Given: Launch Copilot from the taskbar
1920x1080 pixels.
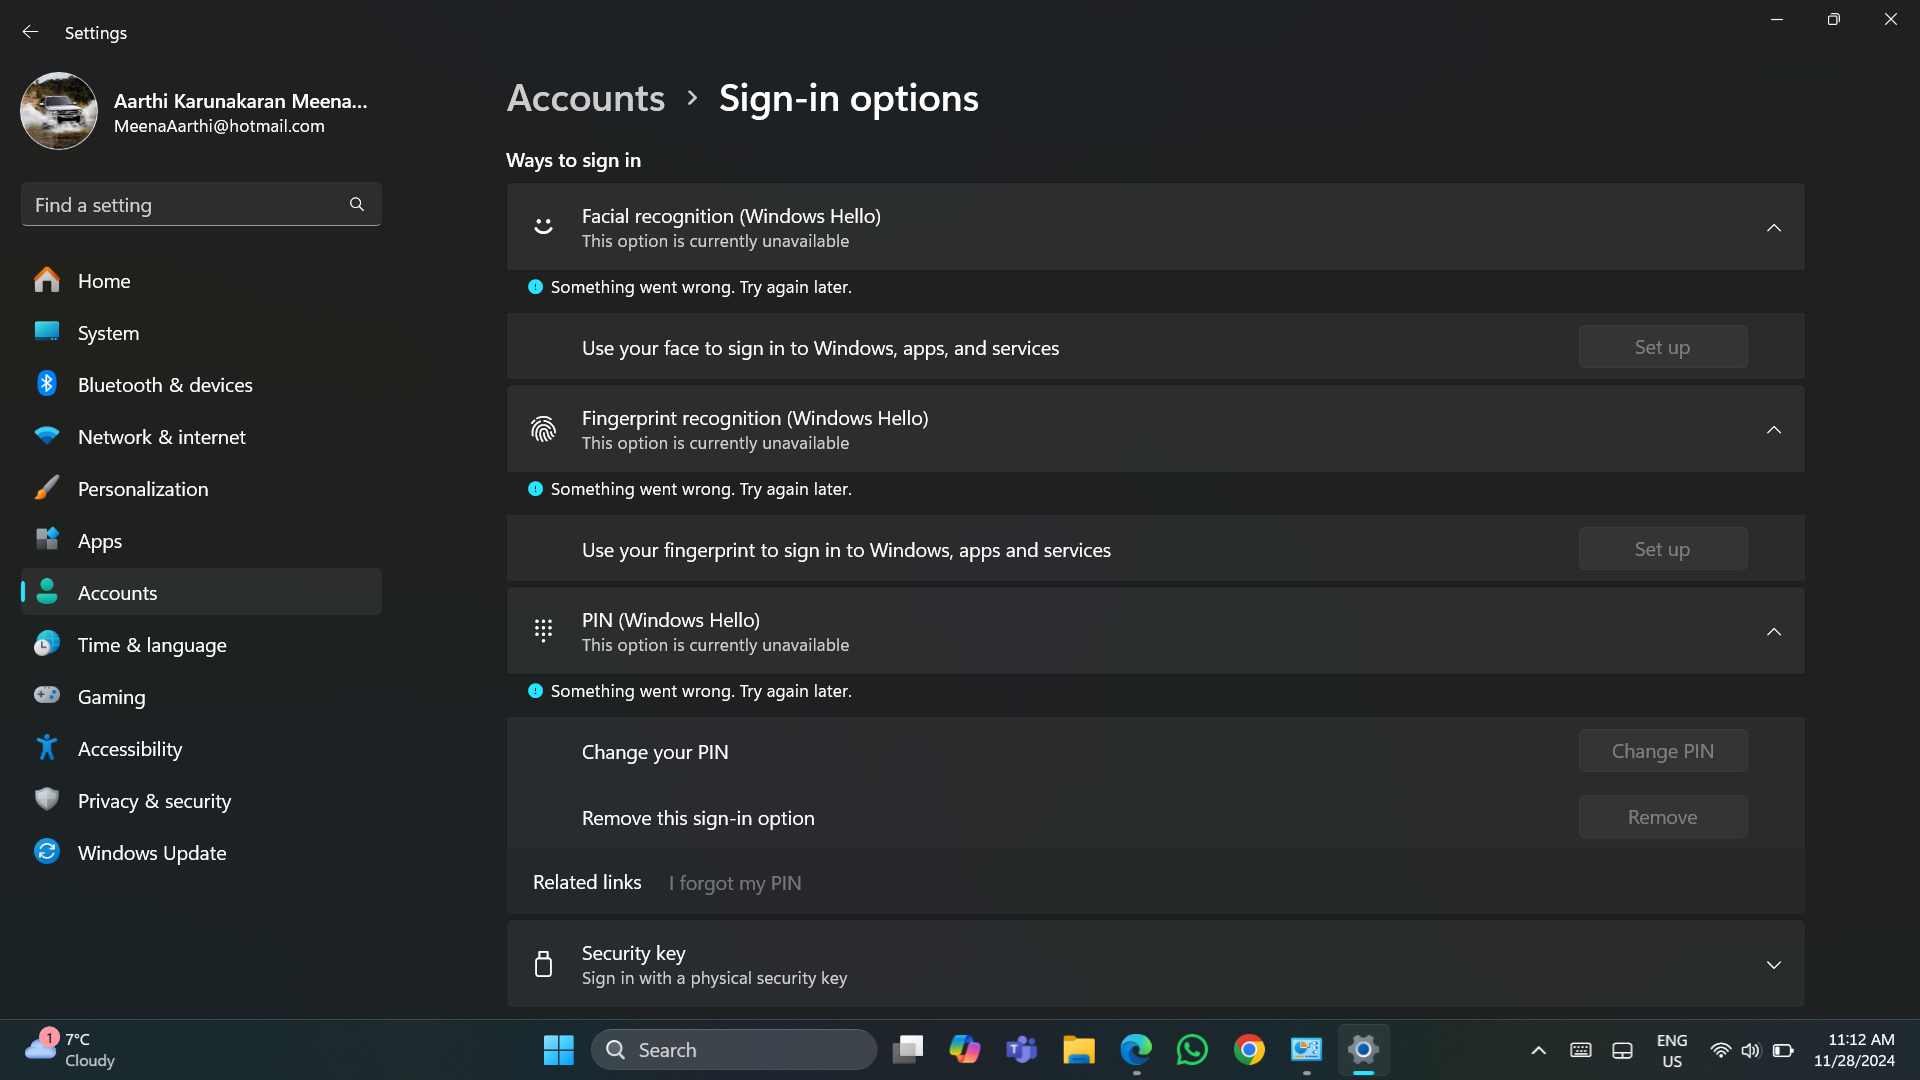Looking at the screenshot, I should 965,1050.
